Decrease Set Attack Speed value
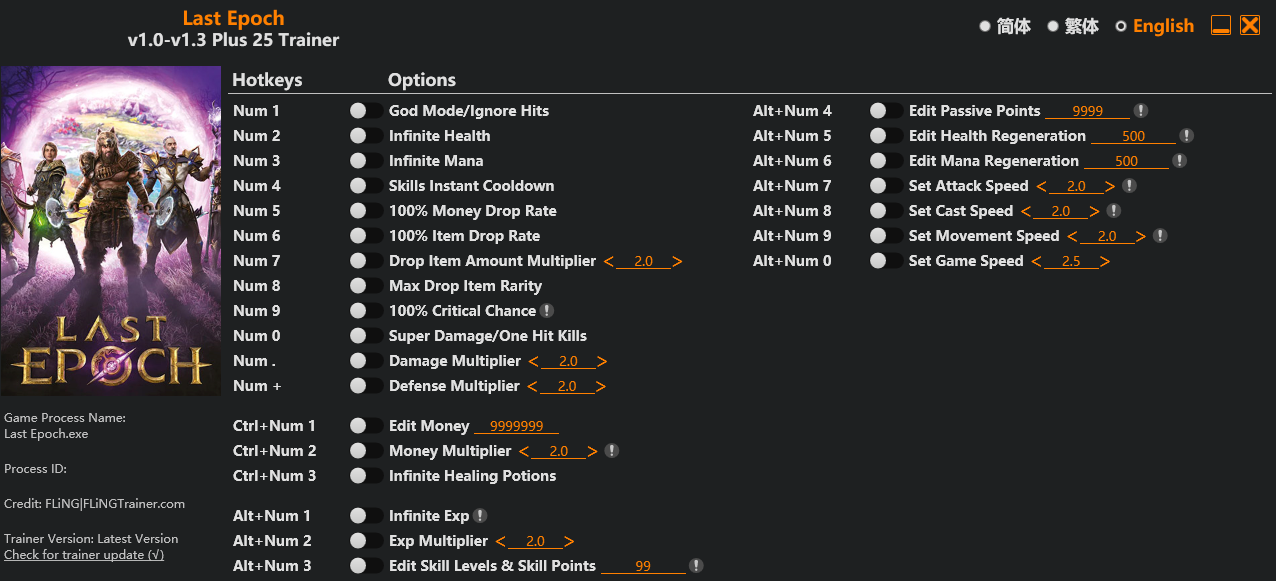 (1041, 186)
